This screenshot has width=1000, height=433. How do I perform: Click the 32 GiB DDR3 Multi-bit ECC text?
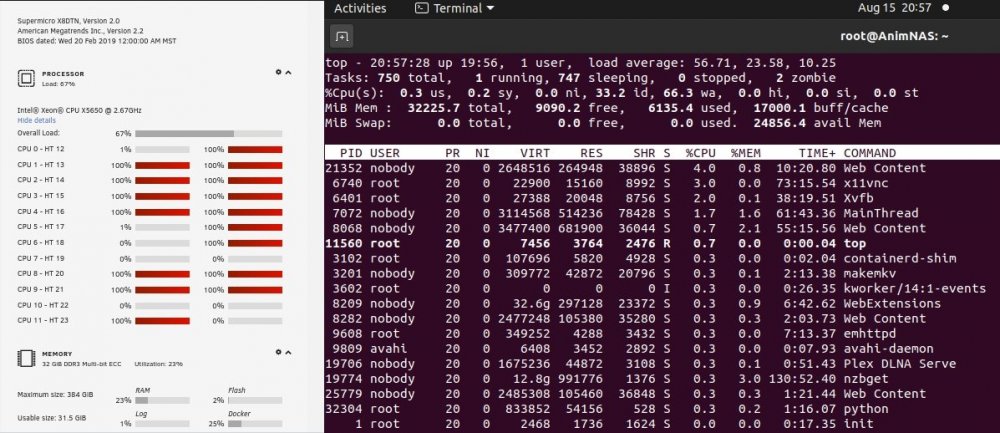click(81, 364)
